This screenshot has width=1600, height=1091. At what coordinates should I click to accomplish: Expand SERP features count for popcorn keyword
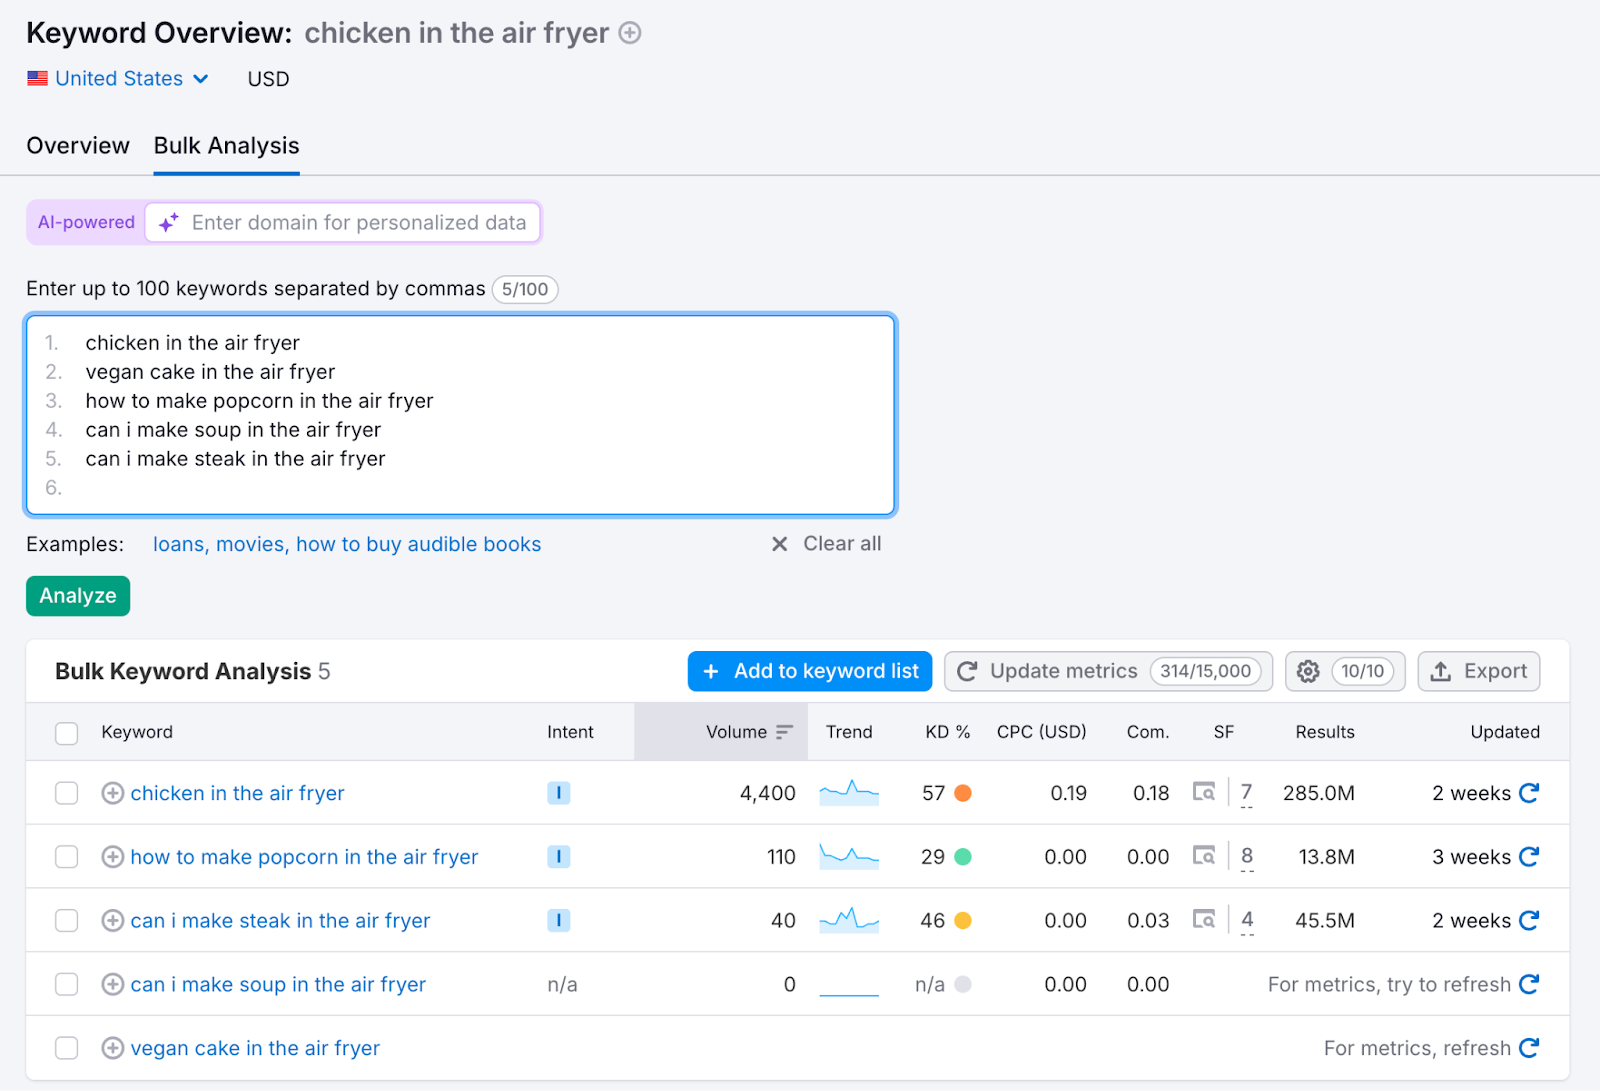pyautogui.click(x=1246, y=856)
